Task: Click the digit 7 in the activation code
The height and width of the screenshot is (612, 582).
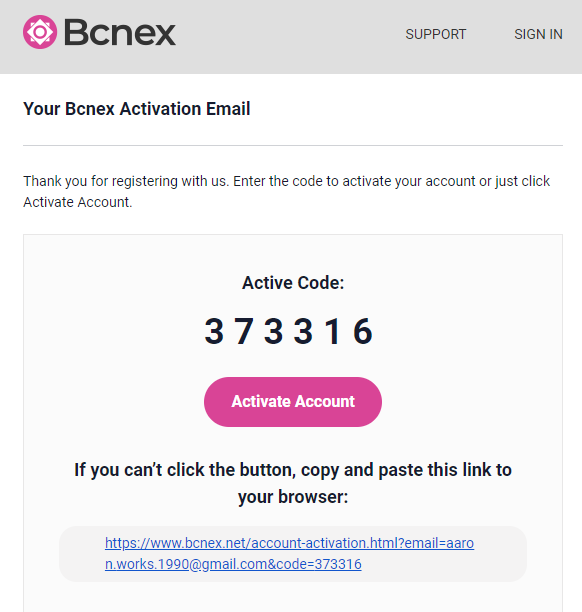Action: pyautogui.click(x=244, y=331)
